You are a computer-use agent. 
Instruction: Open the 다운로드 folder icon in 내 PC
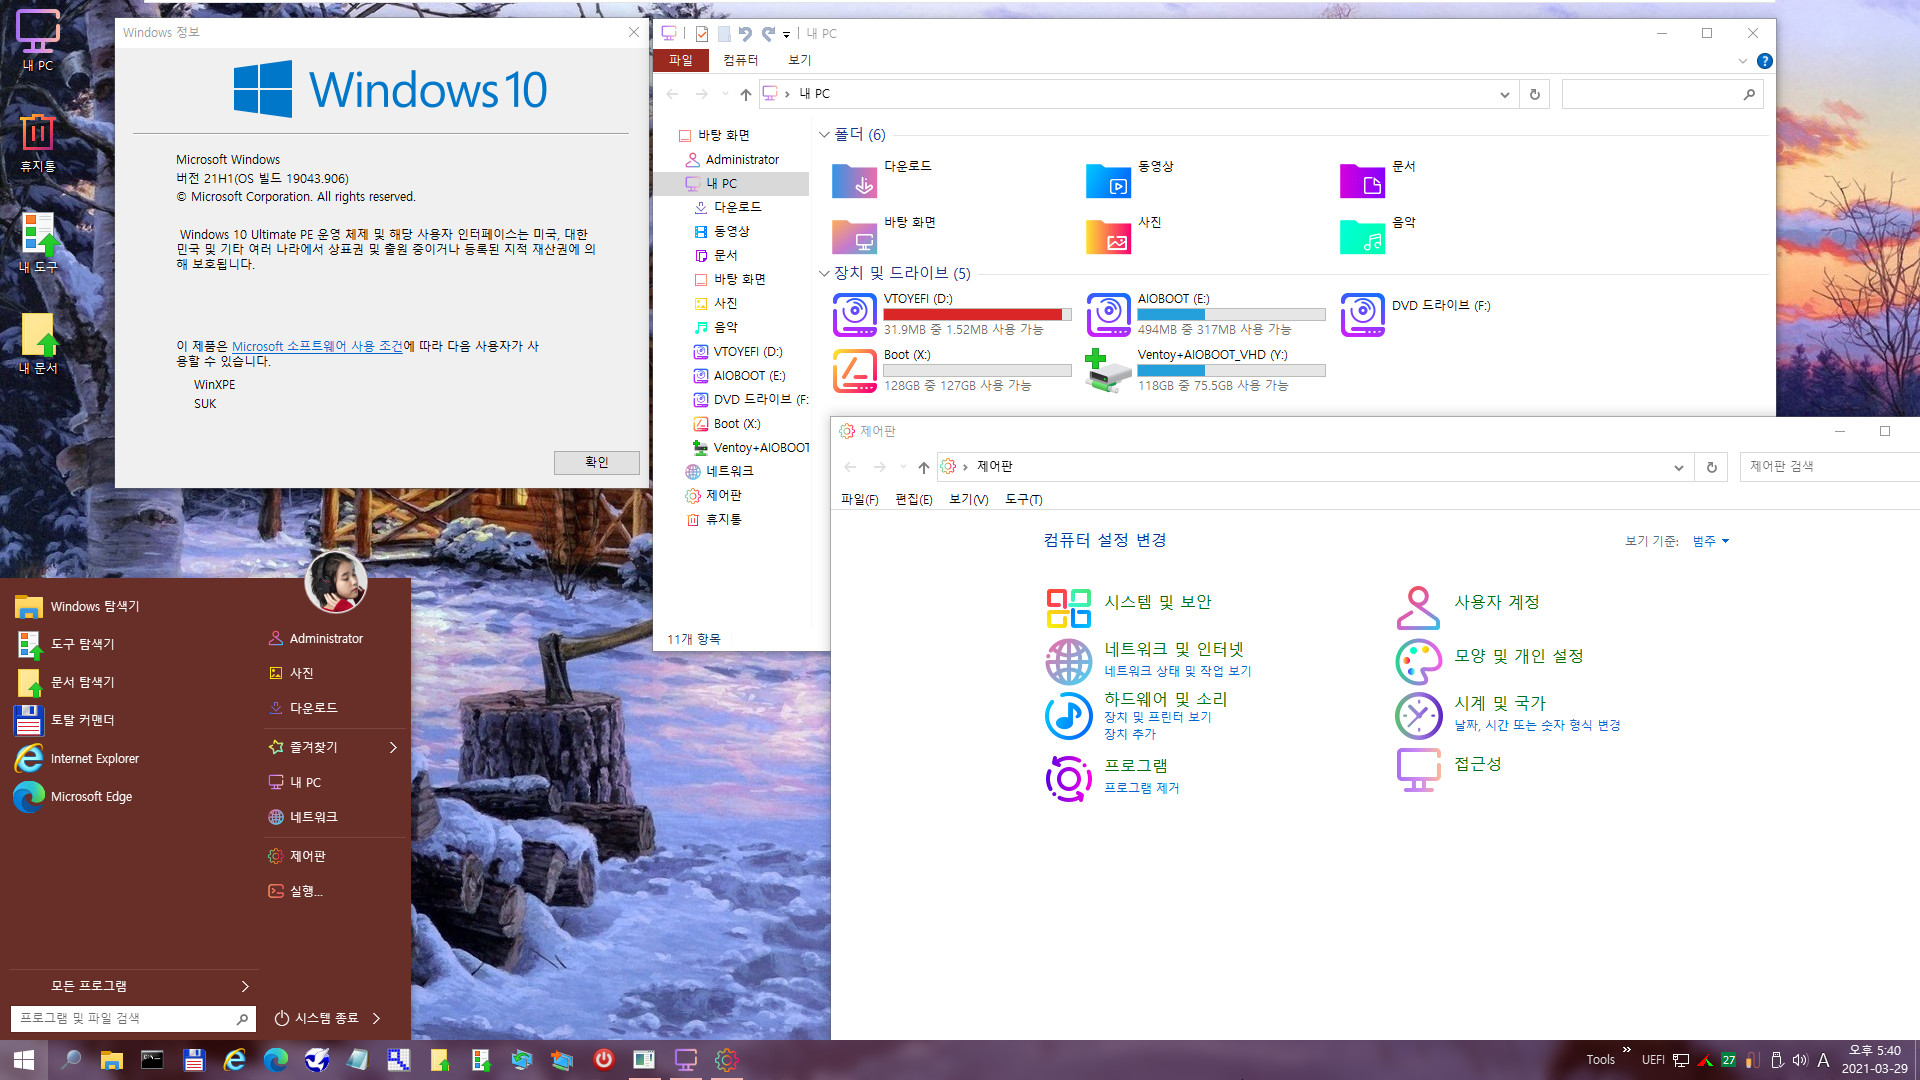(x=855, y=181)
